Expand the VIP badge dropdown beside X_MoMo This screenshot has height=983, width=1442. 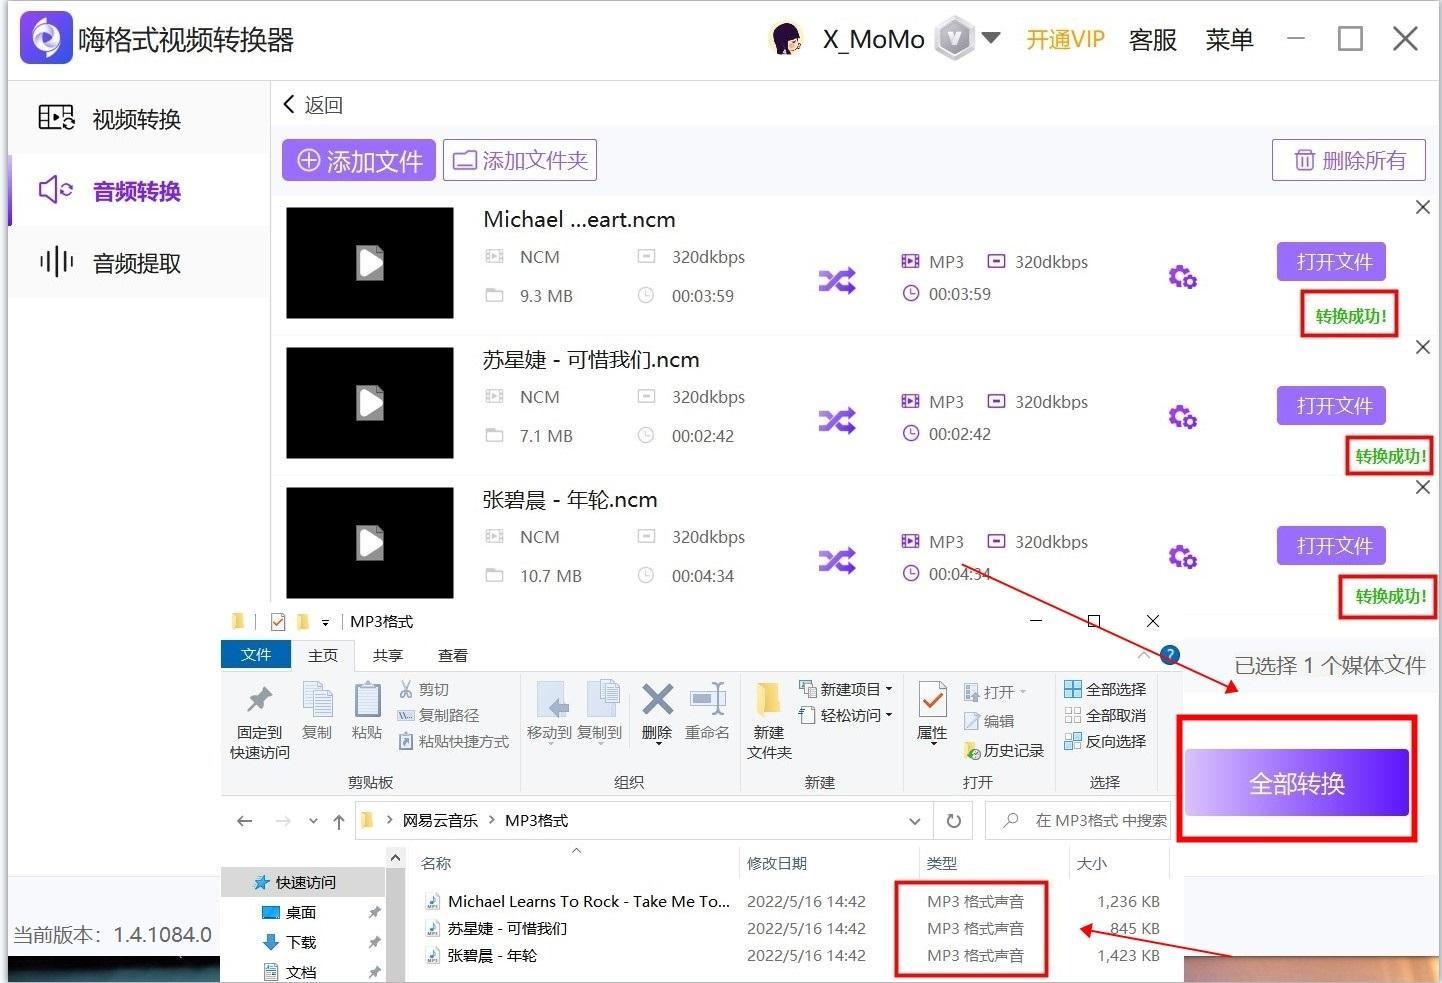click(991, 38)
